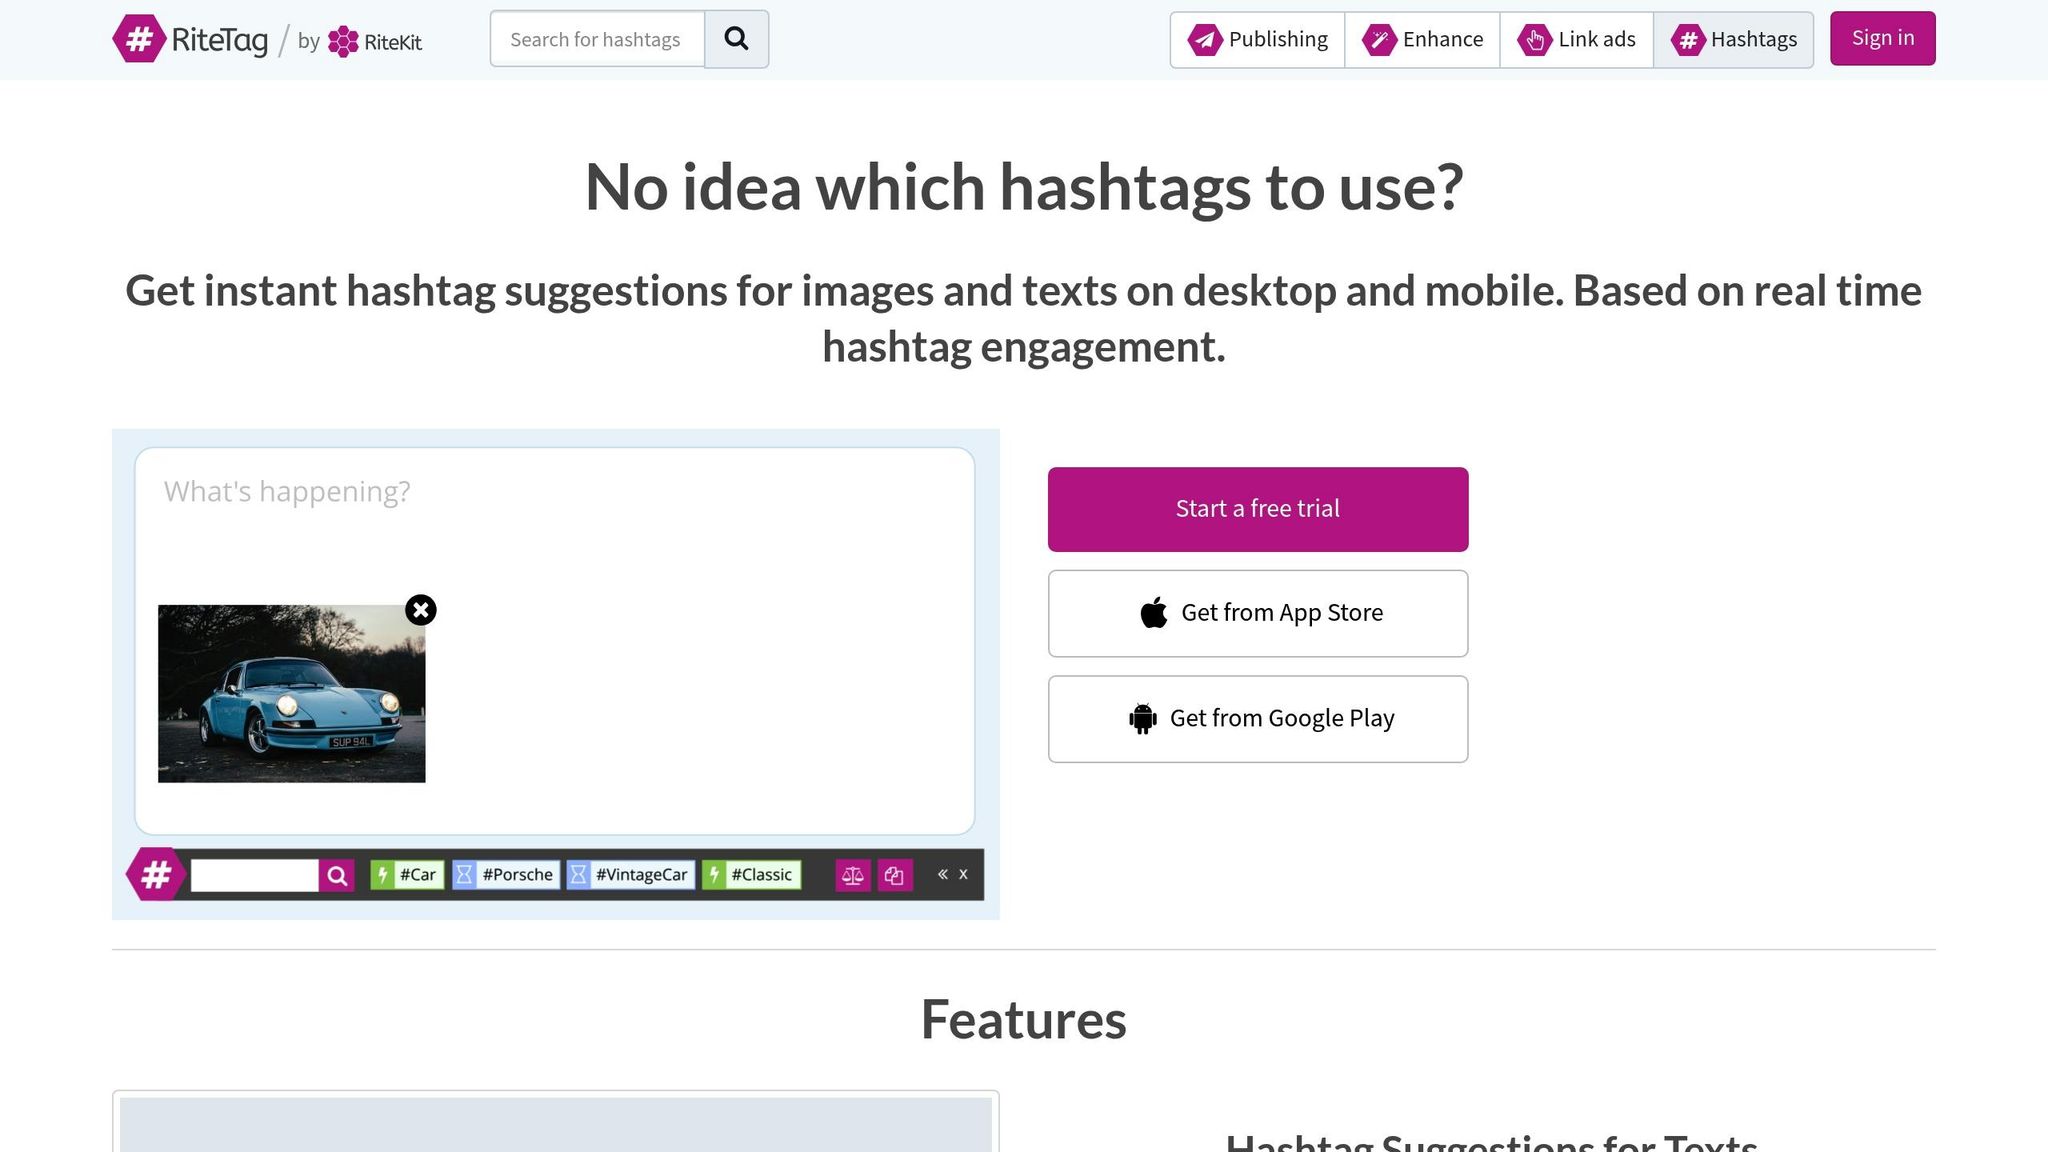Click the compare scales icon in hashtag bar
2048x1152 pixels.
pos(853,875)
